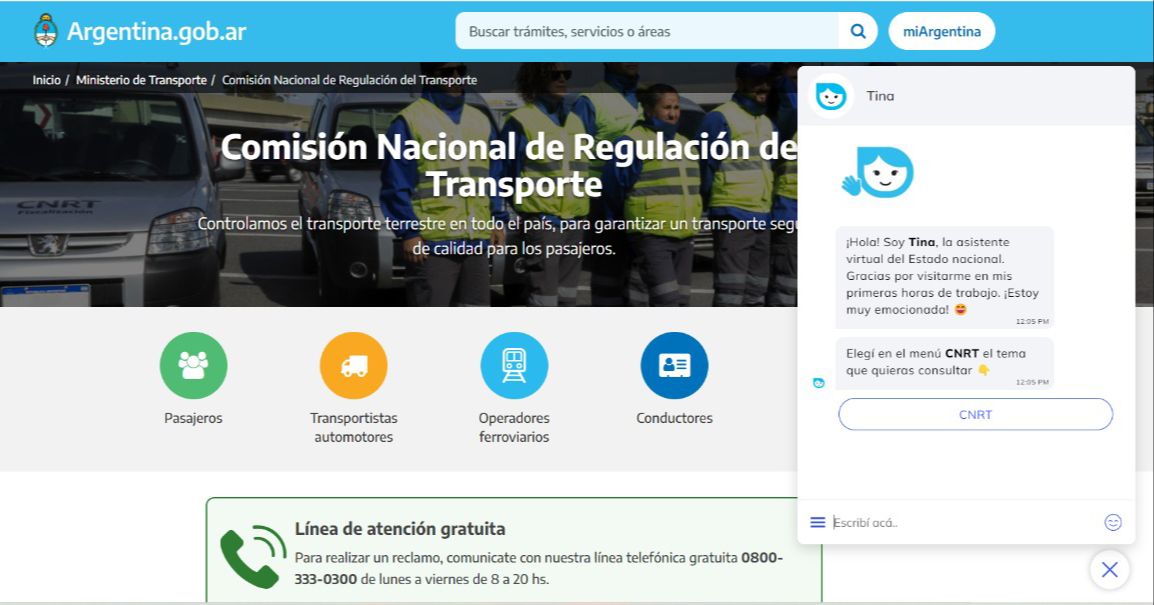Click the chat message field 'Escribí acá'
The image size is (1154, 605).
pos(960,522)
